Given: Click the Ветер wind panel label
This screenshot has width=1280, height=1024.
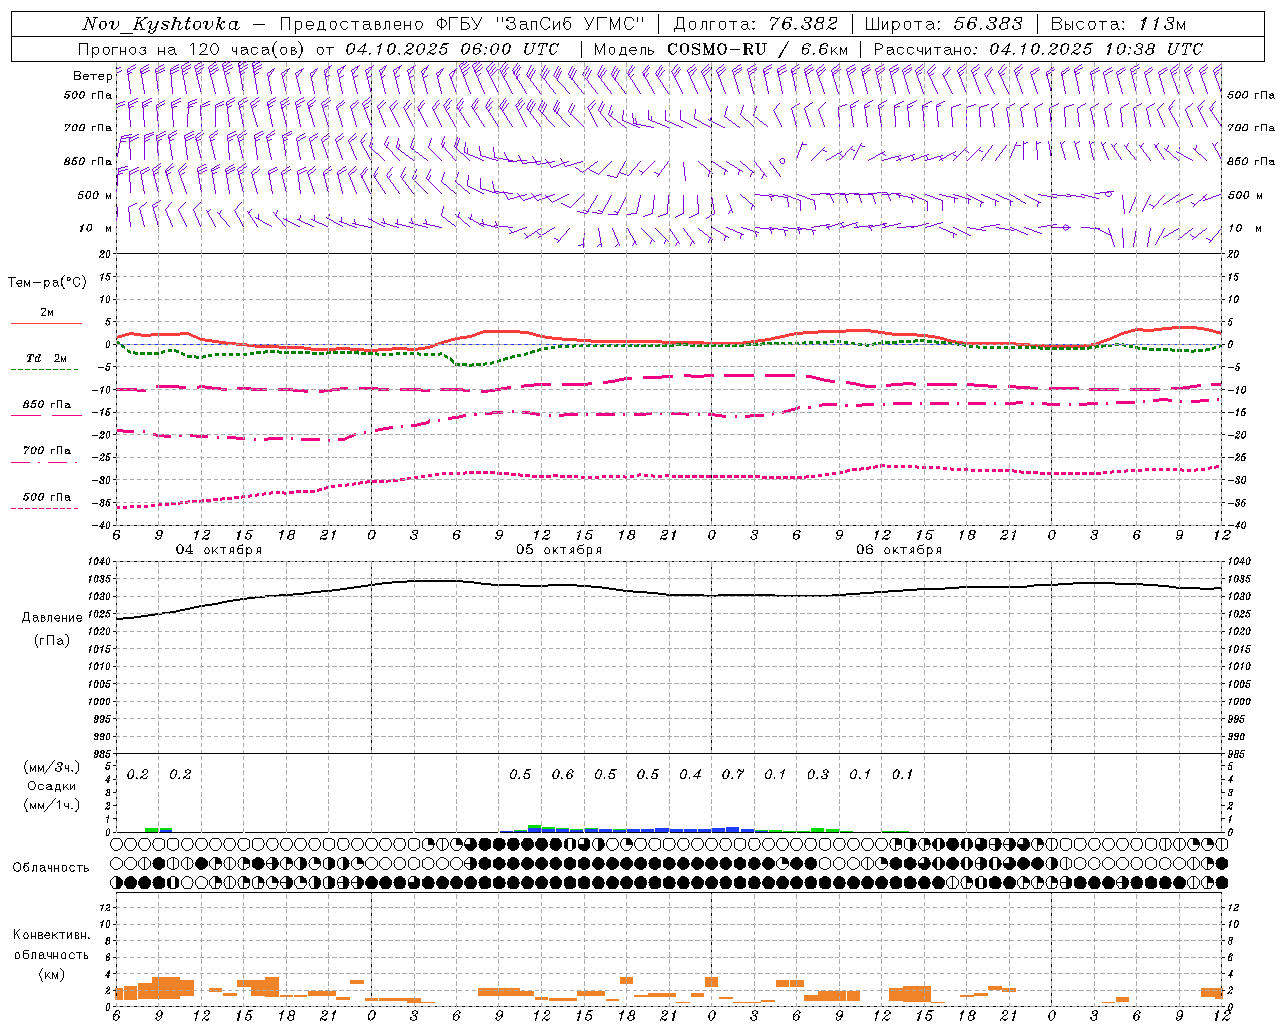Looking at the screenshot, I should point(92,76).
